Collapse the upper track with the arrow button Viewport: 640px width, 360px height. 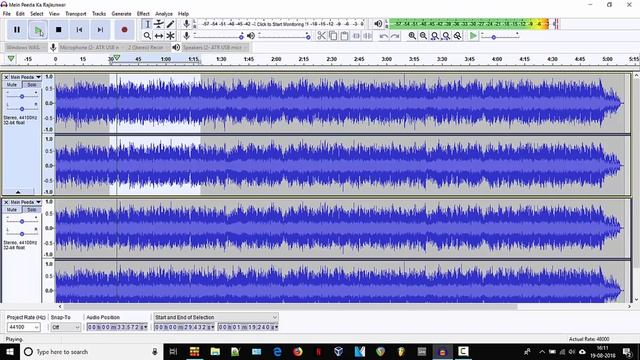(18, 192)
